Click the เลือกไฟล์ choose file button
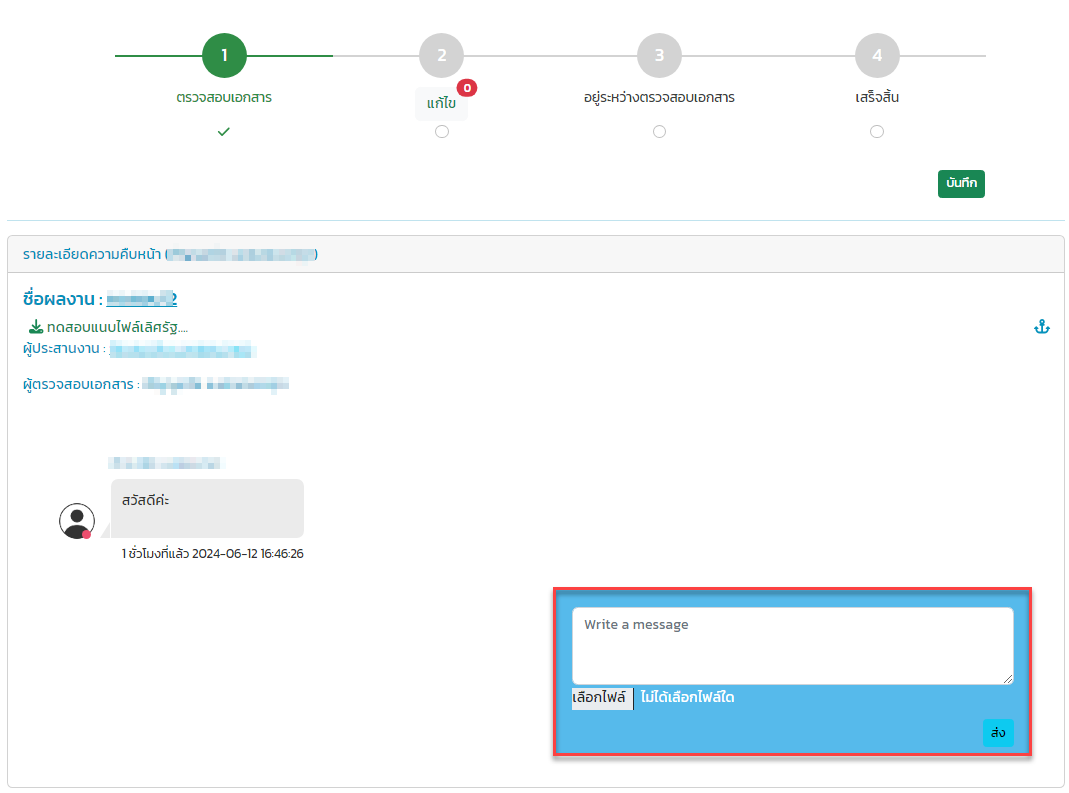This screenshot has width=1069, height=793. tap(602, 698)
